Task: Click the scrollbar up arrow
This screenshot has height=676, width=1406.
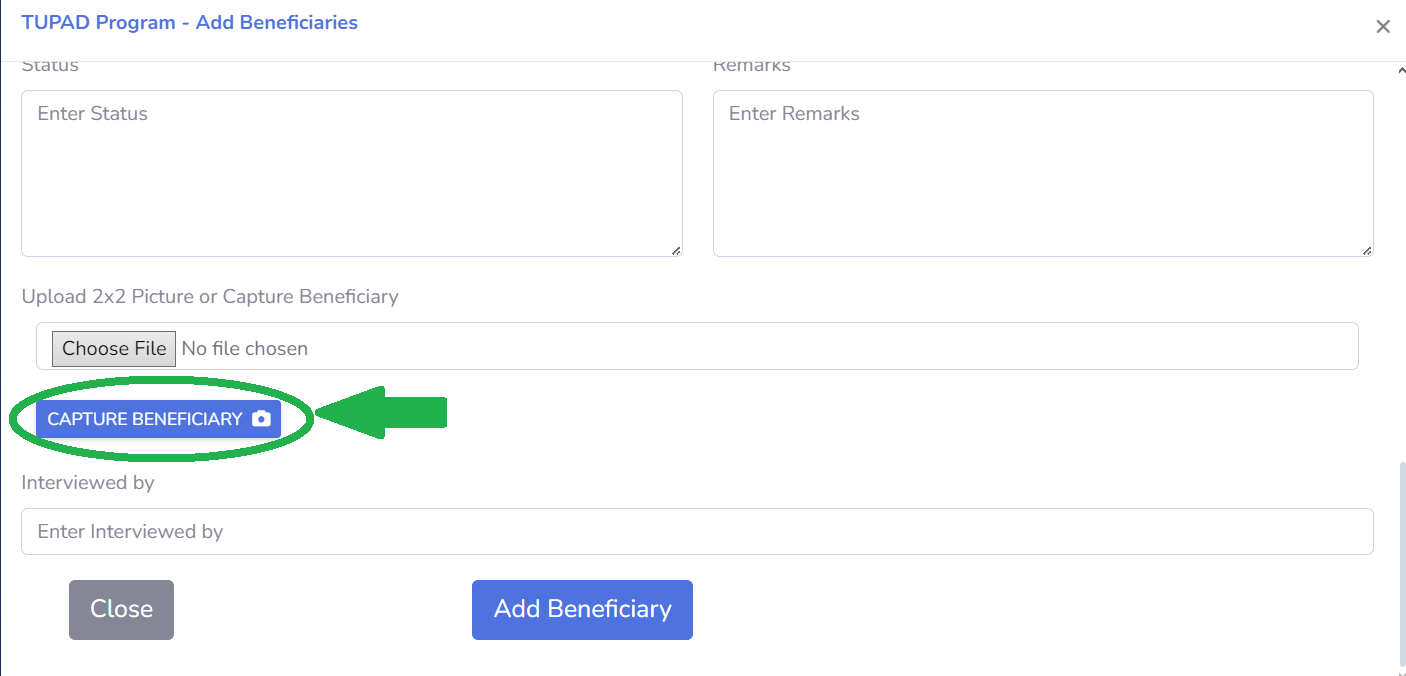Action: 1400,70
